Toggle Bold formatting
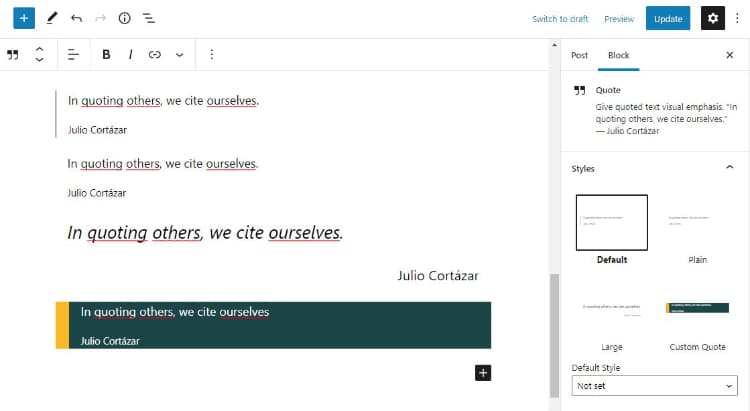 106,55
